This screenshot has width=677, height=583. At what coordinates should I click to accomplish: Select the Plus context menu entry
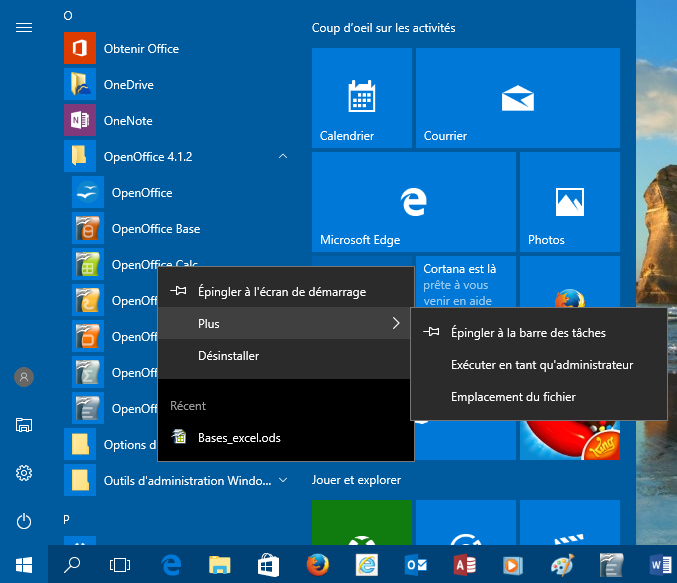[x=286, y=323]
